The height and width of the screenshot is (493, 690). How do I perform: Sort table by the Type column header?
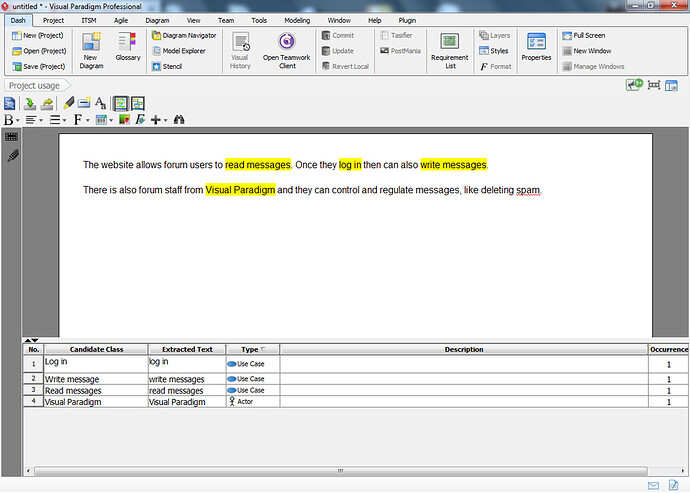coord(253,349)
